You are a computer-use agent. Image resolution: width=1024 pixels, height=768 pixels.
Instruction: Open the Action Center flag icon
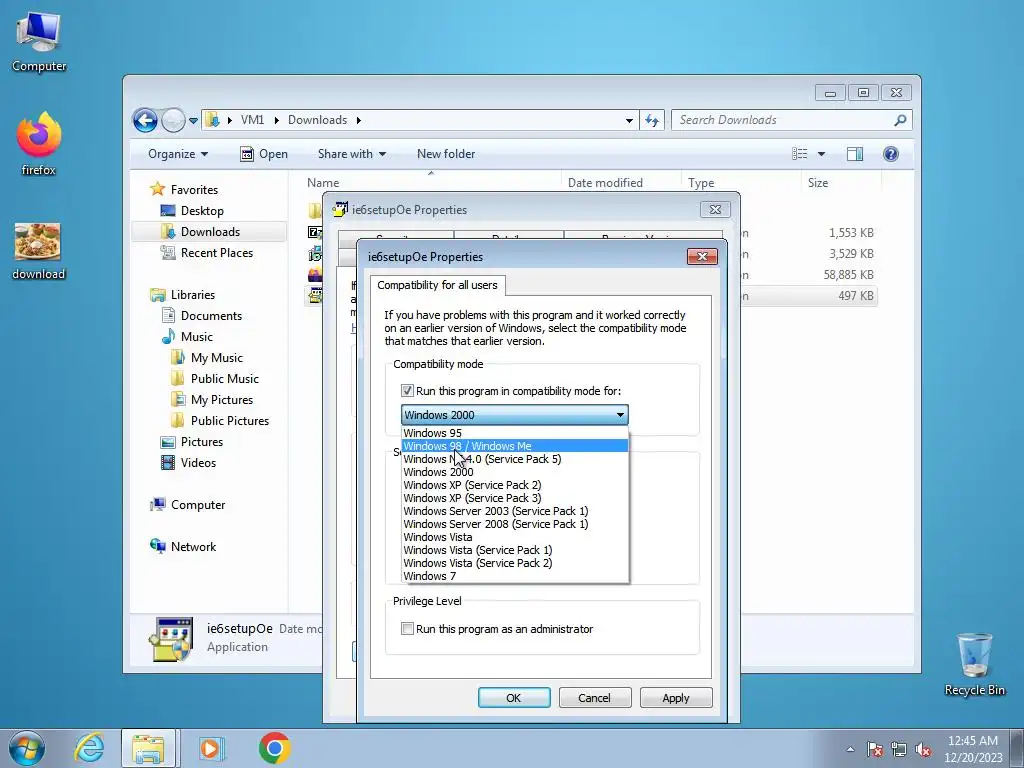(875, 749)
